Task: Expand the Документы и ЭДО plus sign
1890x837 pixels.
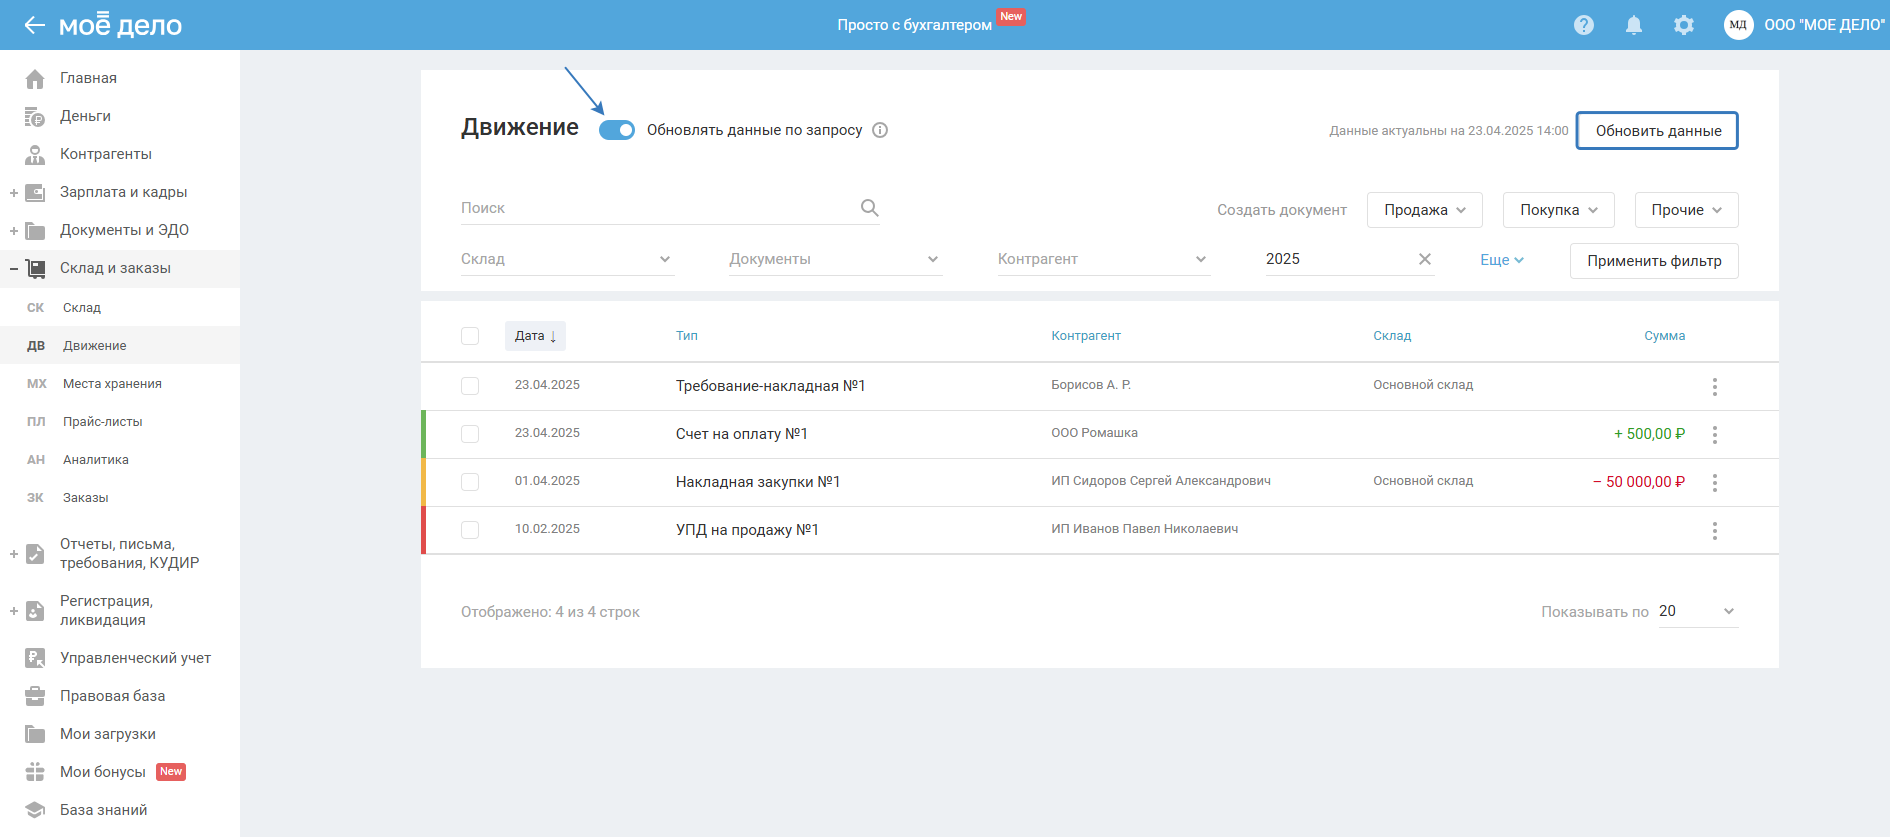Action: click(x=14, y=231)
